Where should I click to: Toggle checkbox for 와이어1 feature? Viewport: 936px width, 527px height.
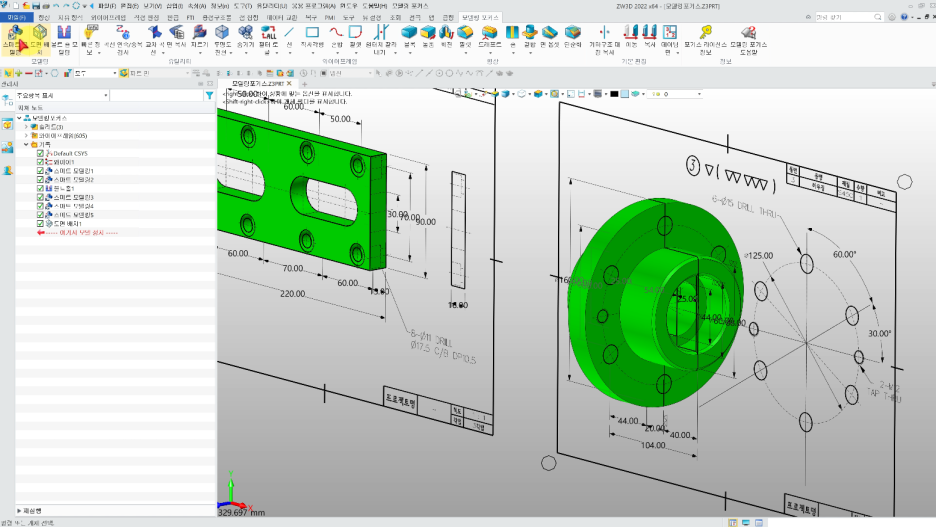click(x=40, y=162)
